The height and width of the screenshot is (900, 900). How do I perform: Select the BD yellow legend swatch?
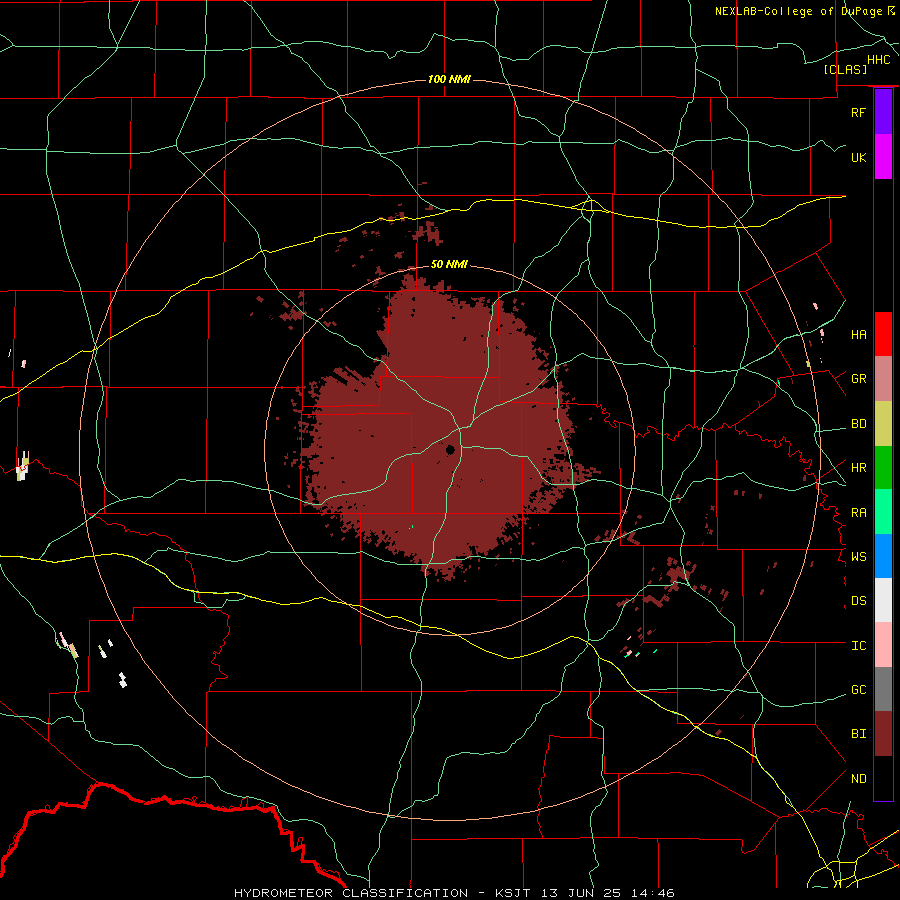click(x=883, y=423)
